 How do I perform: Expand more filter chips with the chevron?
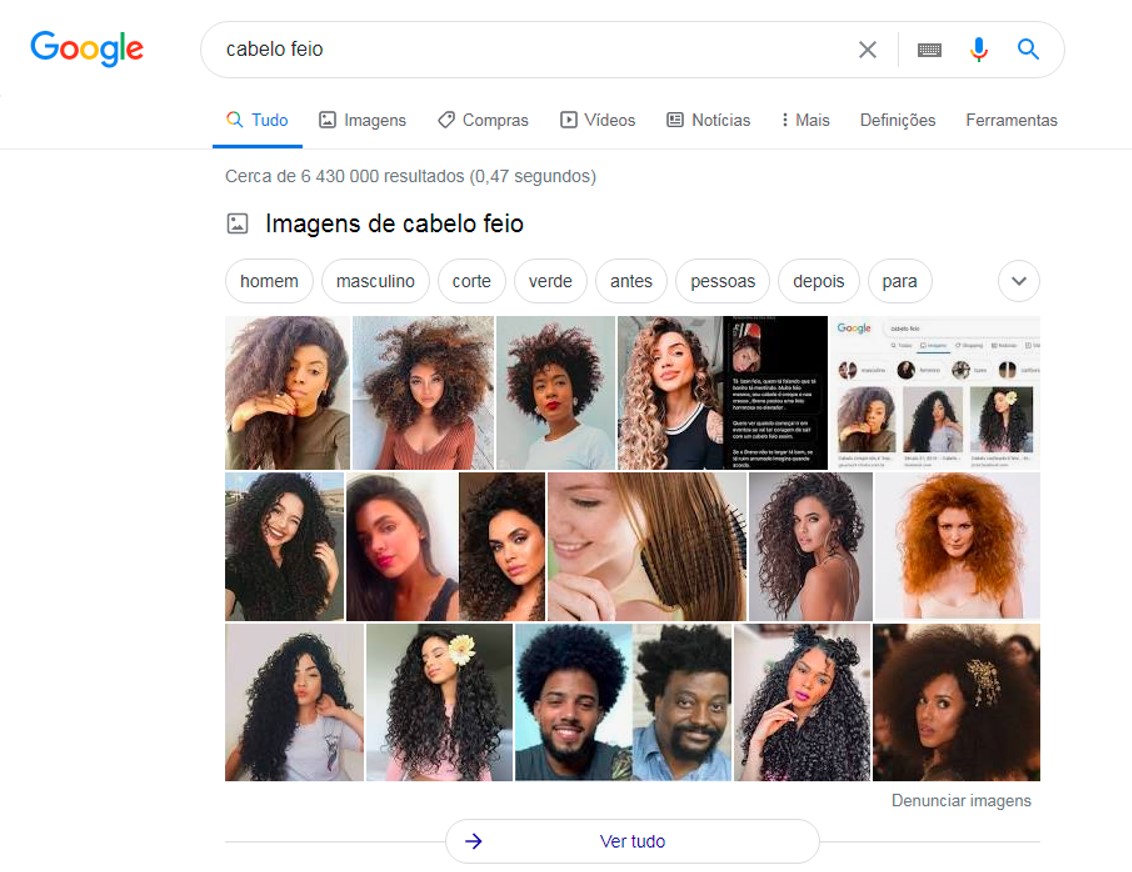[1018, 281]
